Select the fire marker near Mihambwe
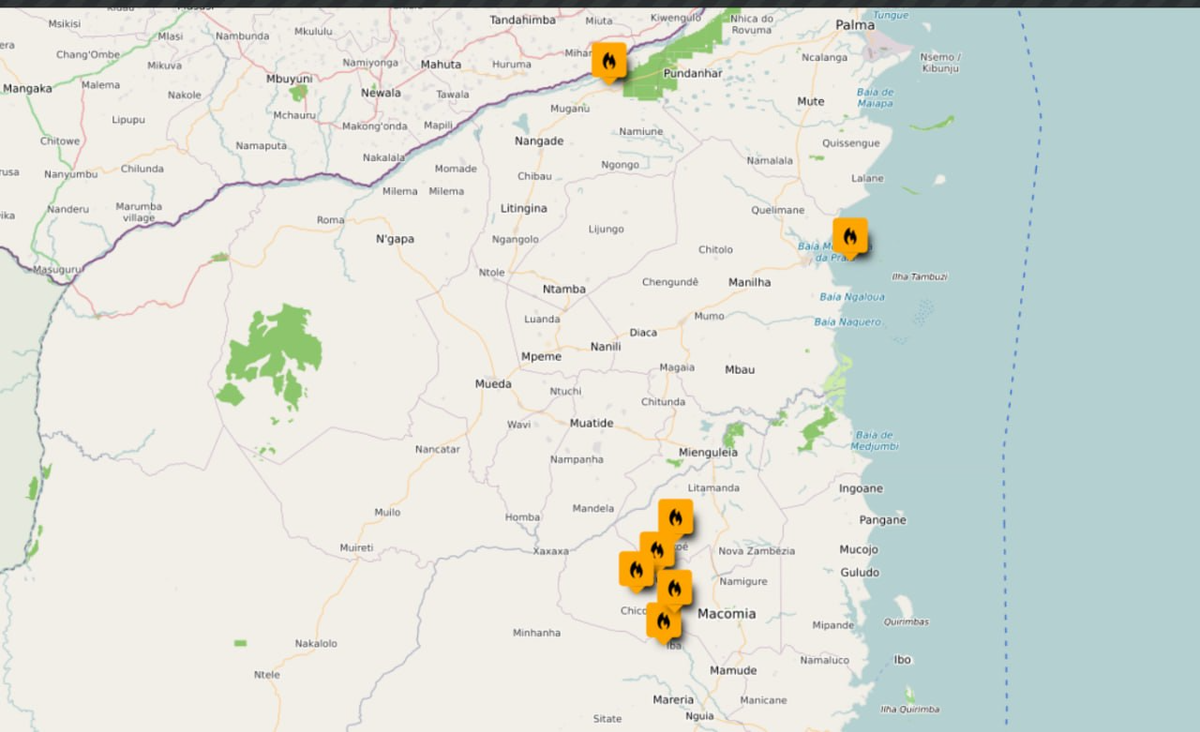 [611, 59]
